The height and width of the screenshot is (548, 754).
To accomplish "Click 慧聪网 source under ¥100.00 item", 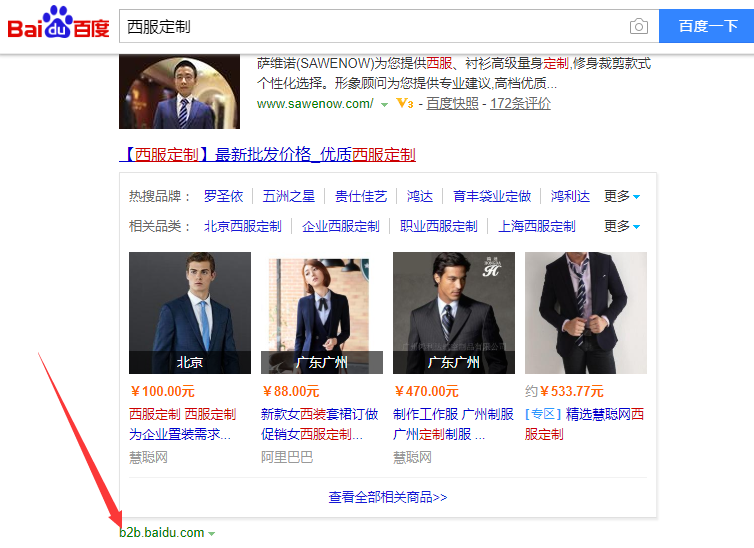I will [149, 457].
